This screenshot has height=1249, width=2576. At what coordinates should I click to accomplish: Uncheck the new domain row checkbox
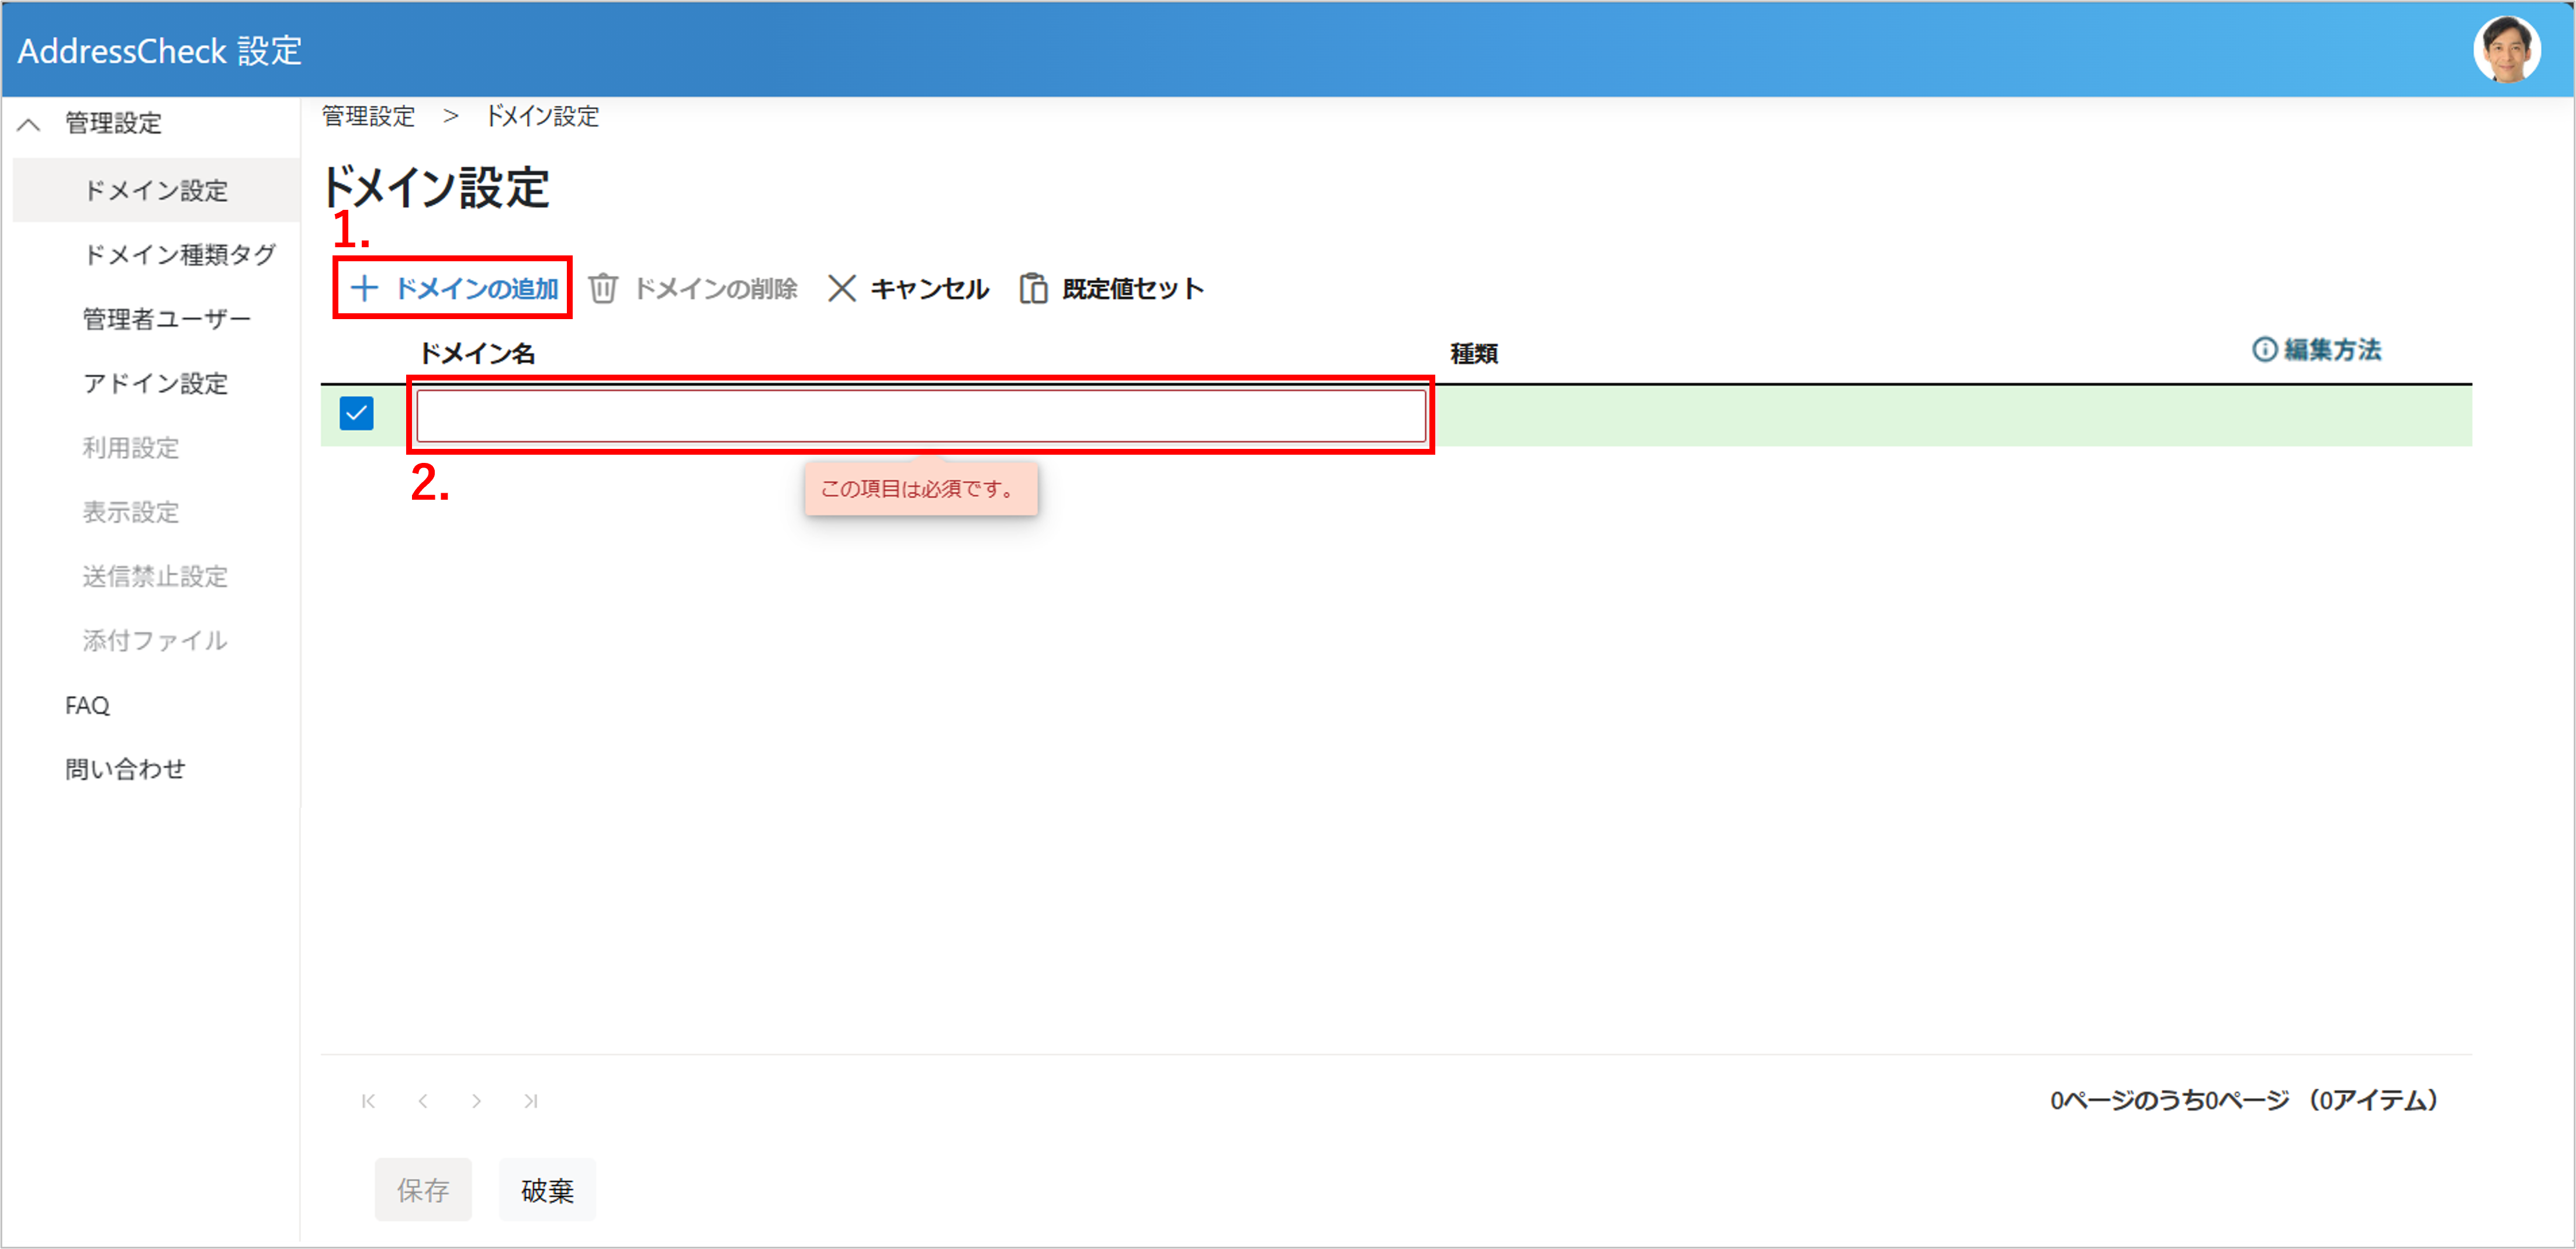[x=357, y=413]
